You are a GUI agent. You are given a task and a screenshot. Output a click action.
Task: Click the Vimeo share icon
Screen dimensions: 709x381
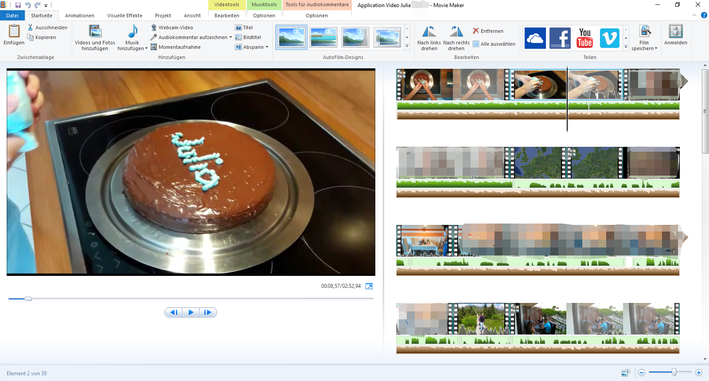coord(610,38)
